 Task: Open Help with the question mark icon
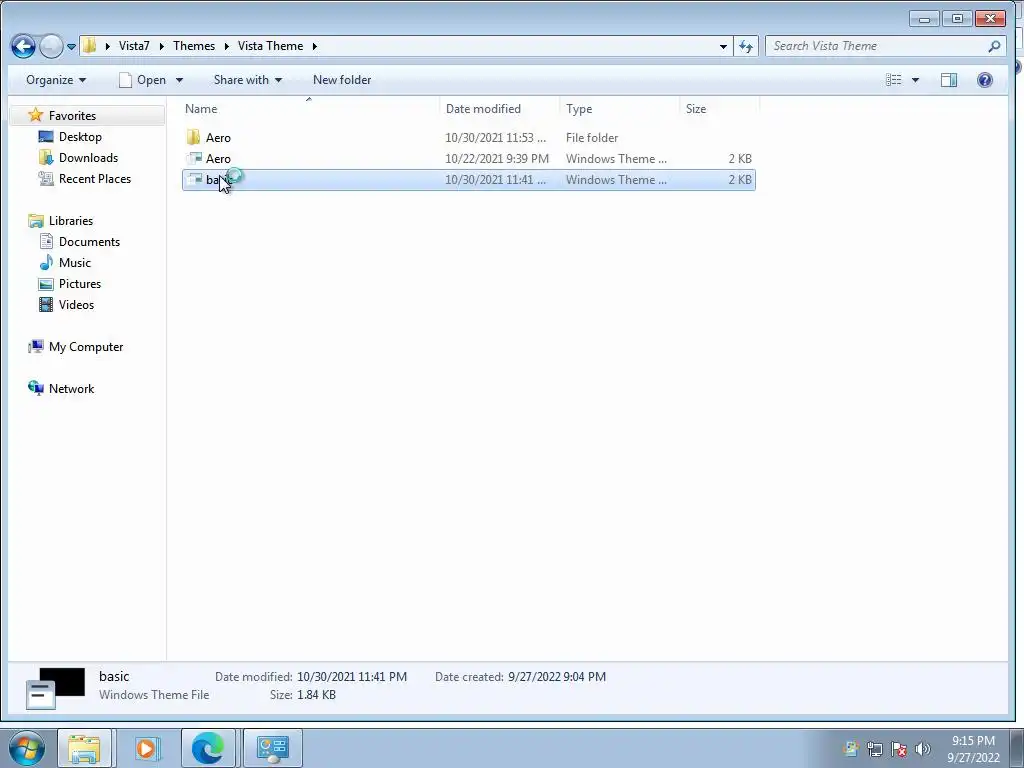(984, 80)
